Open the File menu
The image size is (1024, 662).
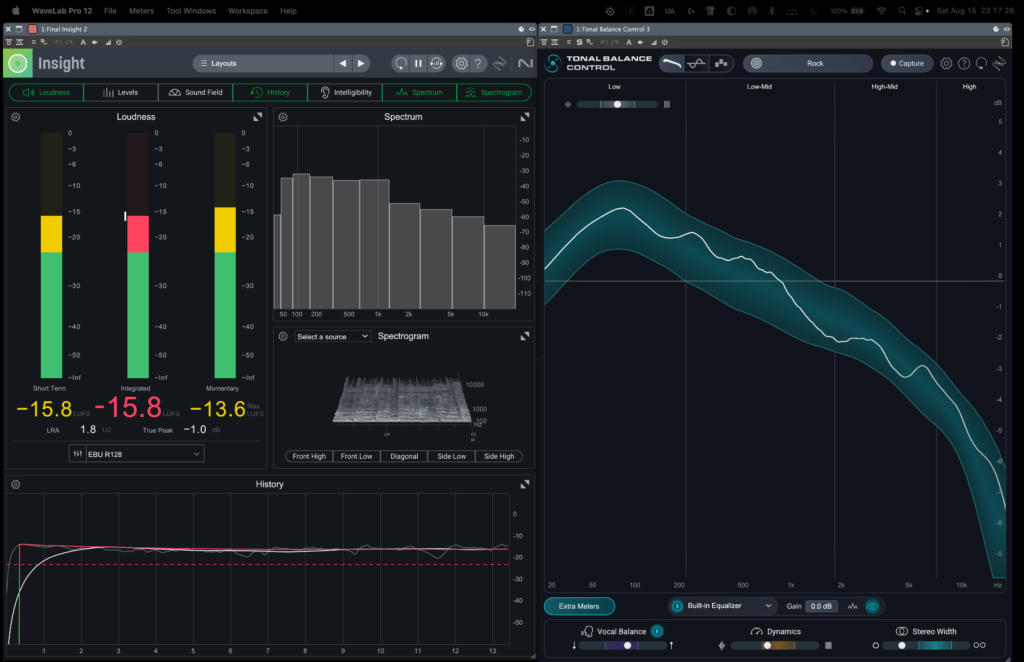click(110, 11)
